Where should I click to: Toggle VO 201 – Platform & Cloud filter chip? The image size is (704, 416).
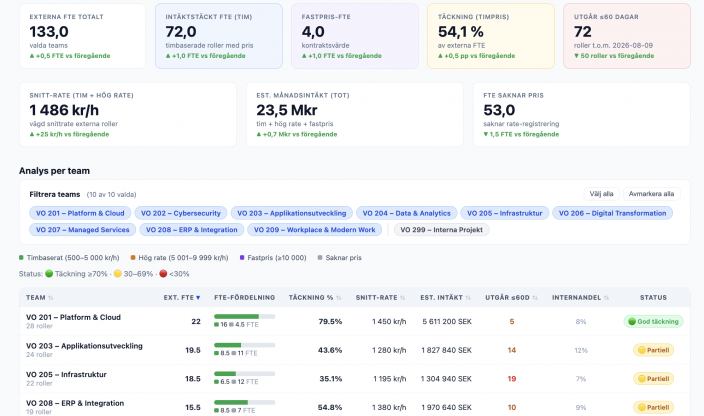pyautogui.click(x=80, y=213)
